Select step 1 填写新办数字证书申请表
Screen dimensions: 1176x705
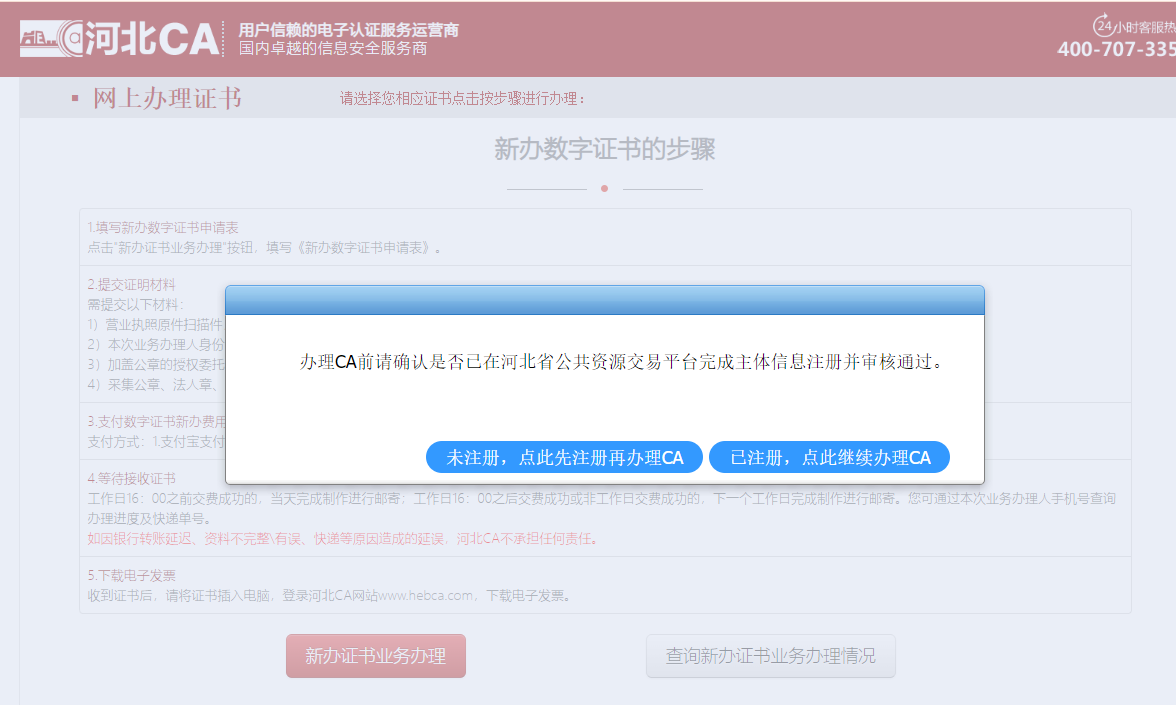(x=163, y=228)
